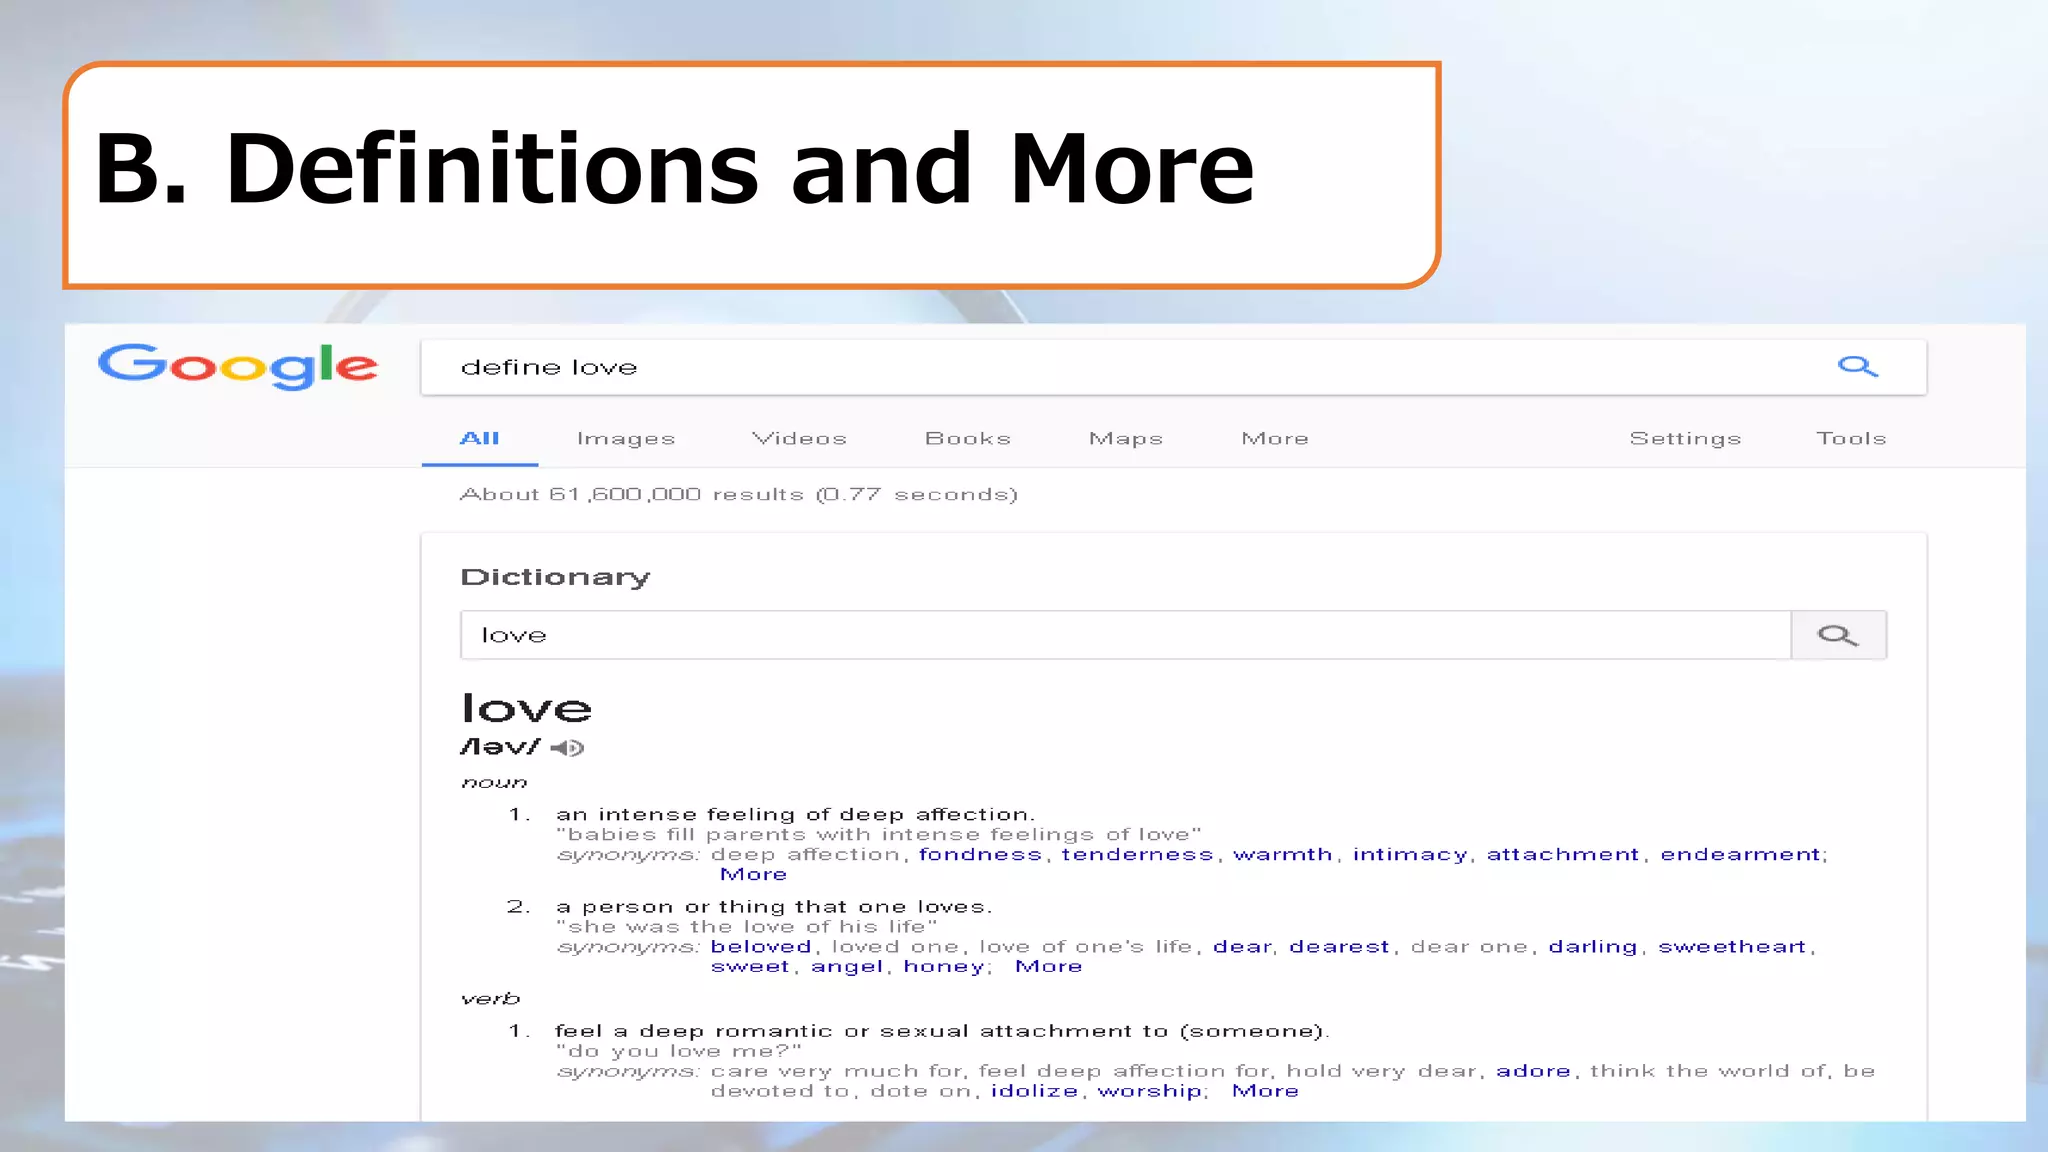Play the love pronunciation audio
Viewport: 2048px width, 1152px height.
pyautogui.click(x=567, y=748)
